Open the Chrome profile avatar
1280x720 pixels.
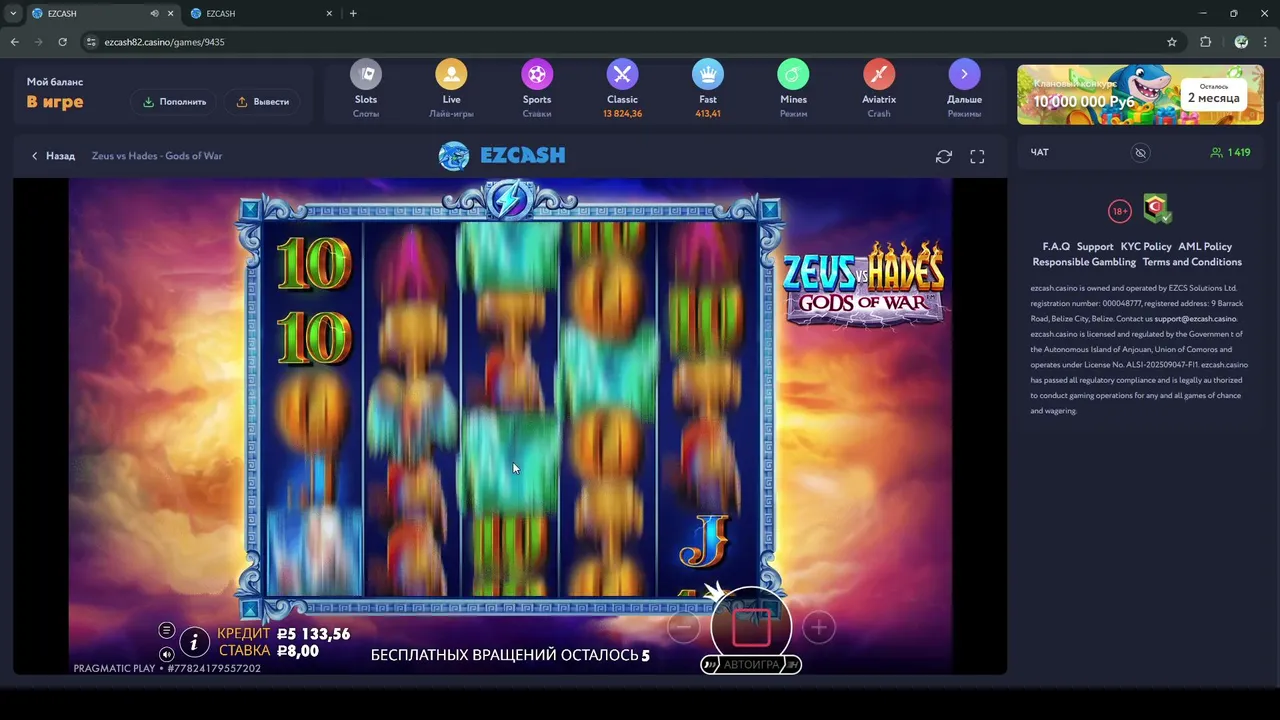click(x=1241, y=42)
